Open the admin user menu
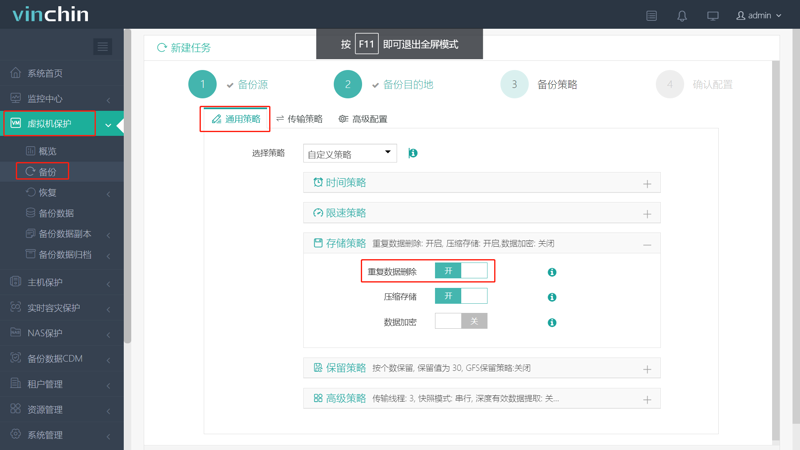This screenshot has height=450, width=800. coord(759,16)
